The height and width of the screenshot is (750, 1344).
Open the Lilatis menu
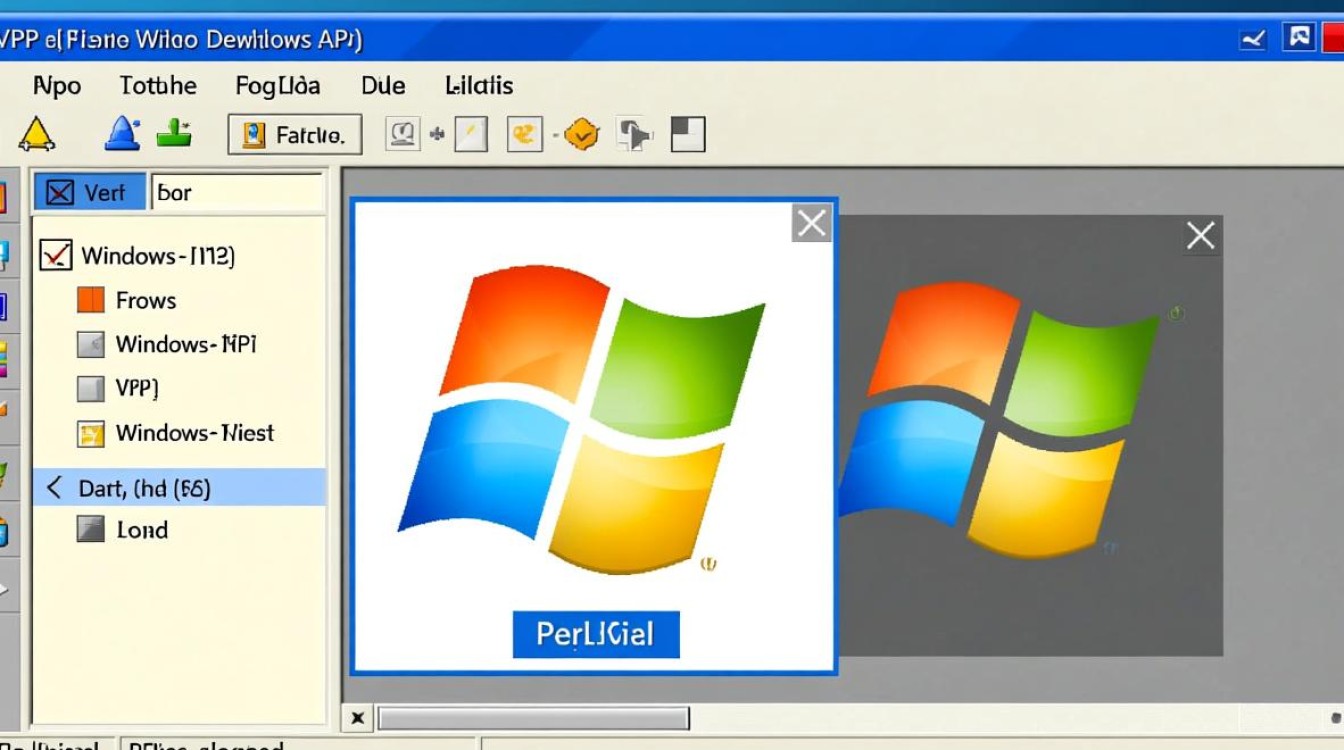(x=478, y=86)
